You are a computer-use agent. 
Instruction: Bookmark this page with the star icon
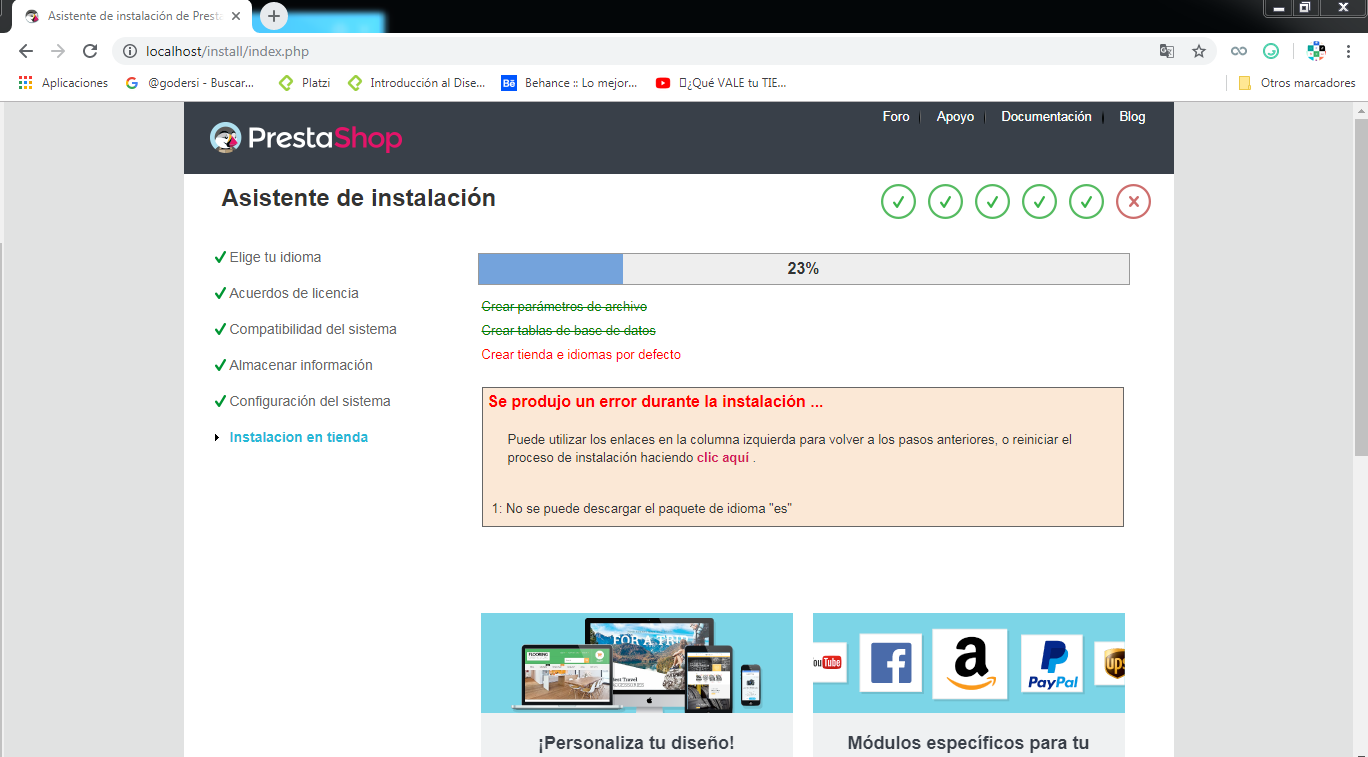click(x=1199, y=51)
